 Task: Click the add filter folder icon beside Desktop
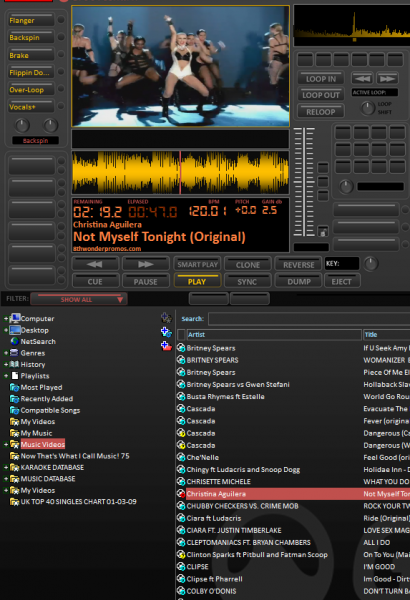(166, 332)
